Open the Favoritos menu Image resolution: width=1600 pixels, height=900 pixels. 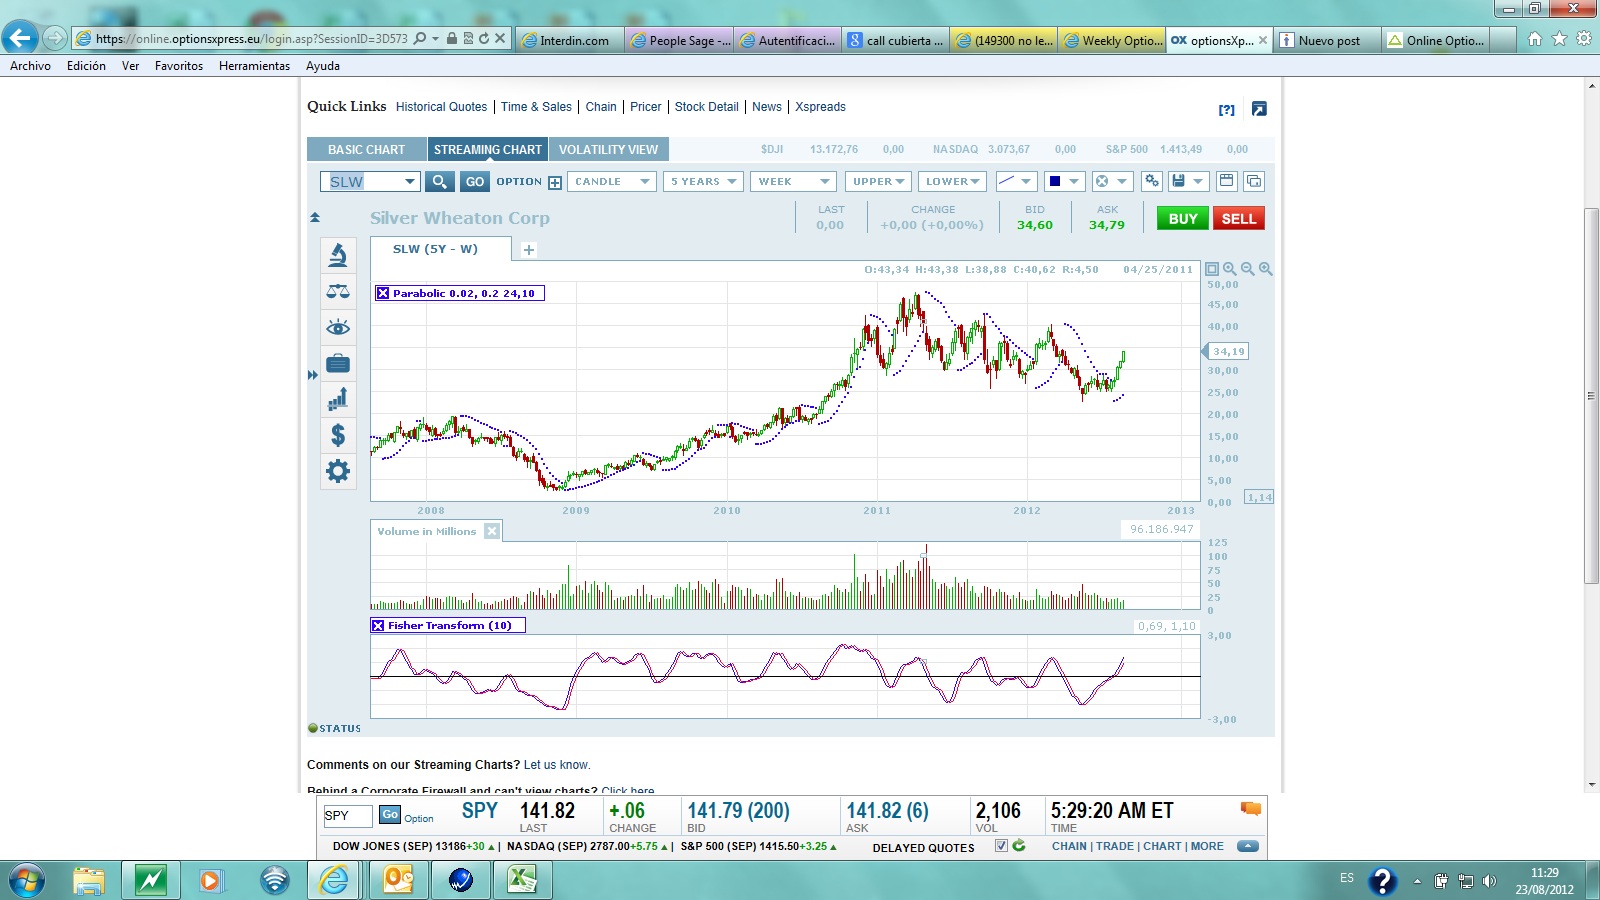tap(179, 66)
